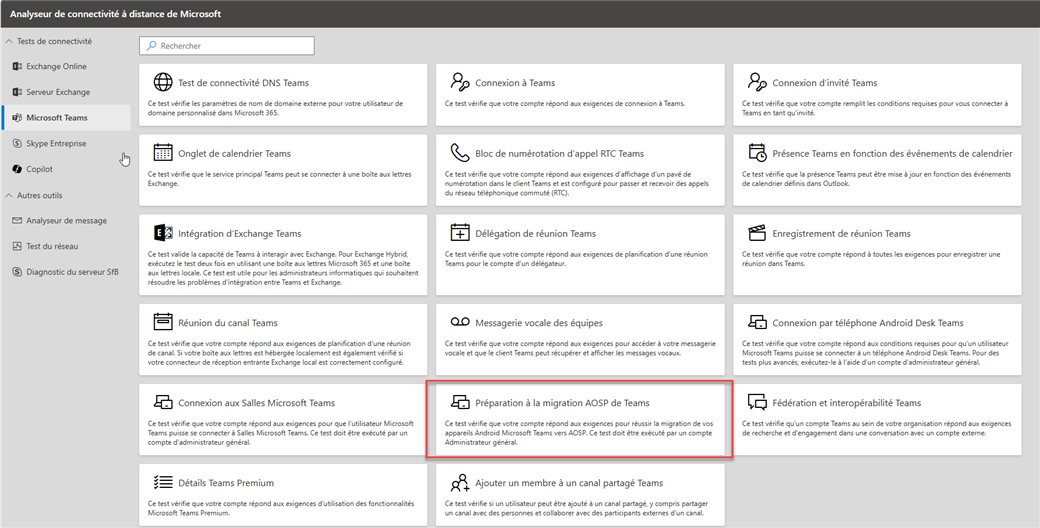Click the Copilot sidebar icon
The image size is (1040, 528).
(17, 169)
